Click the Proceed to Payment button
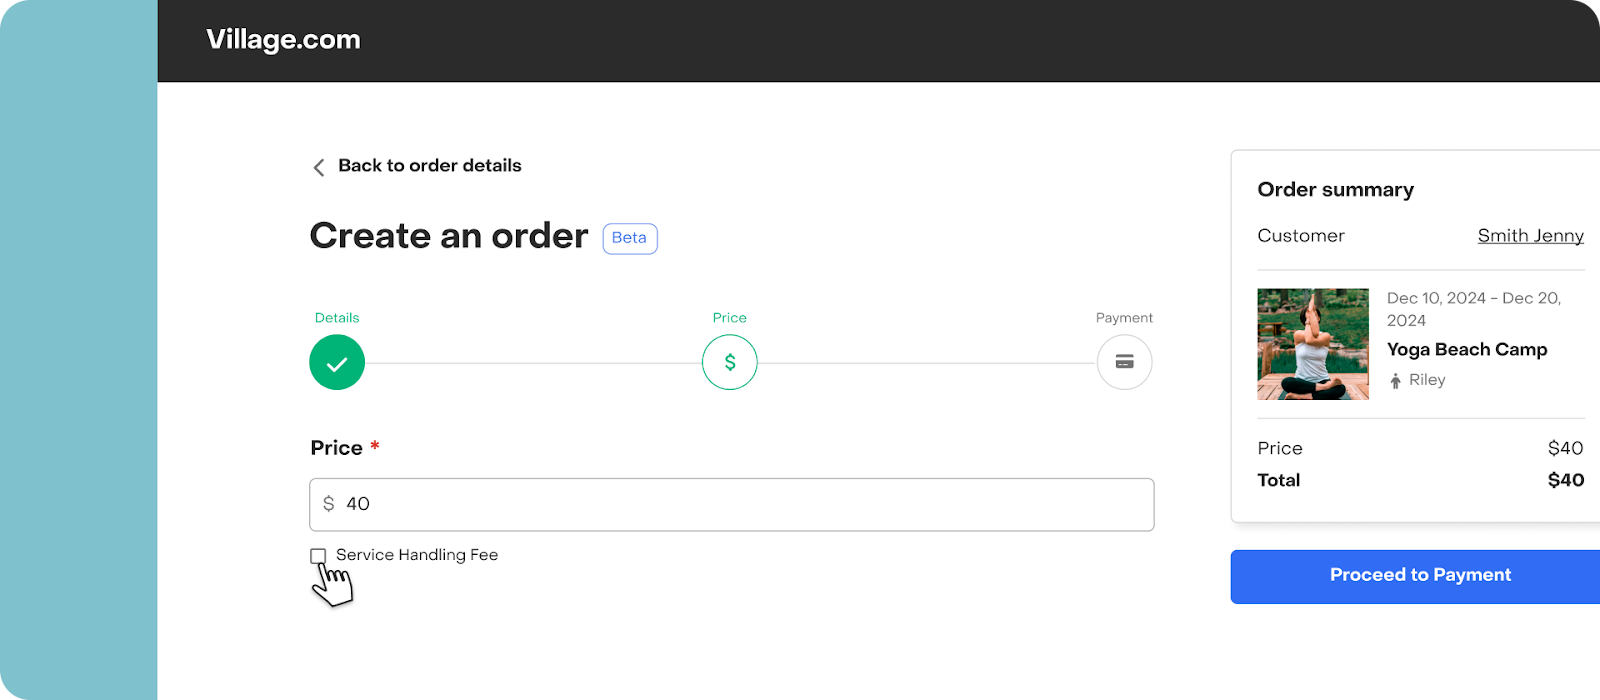This screenshot has width=1600, height=700. [1415, 576]
